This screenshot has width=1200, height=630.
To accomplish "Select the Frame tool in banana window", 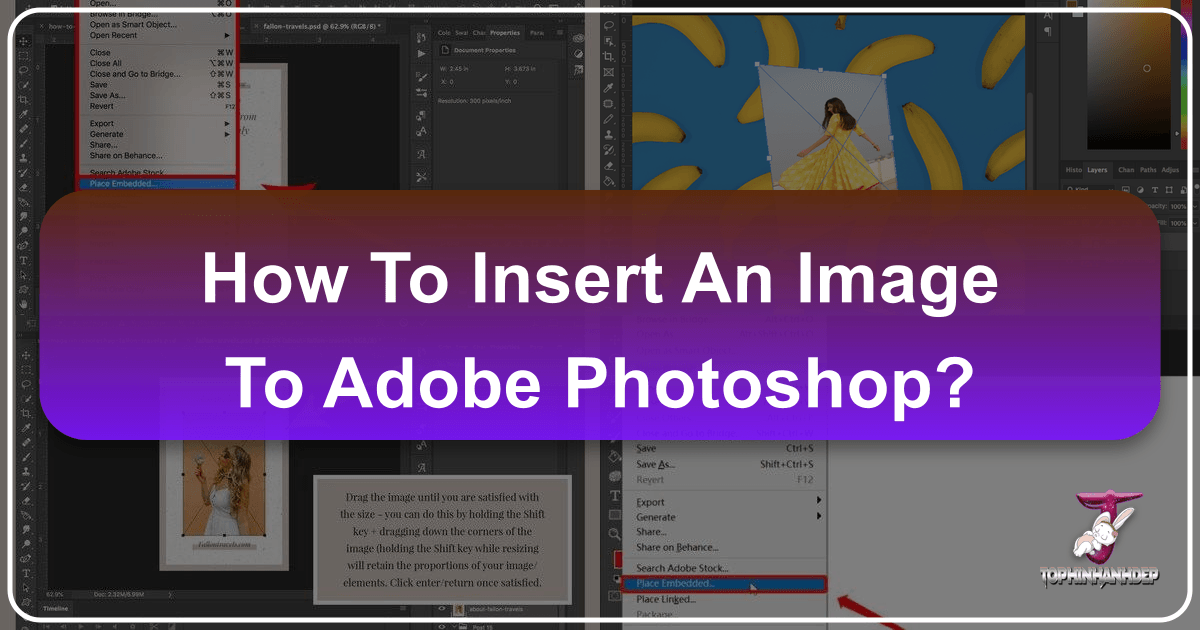I will pyautogui.click(x=610, y=73).
